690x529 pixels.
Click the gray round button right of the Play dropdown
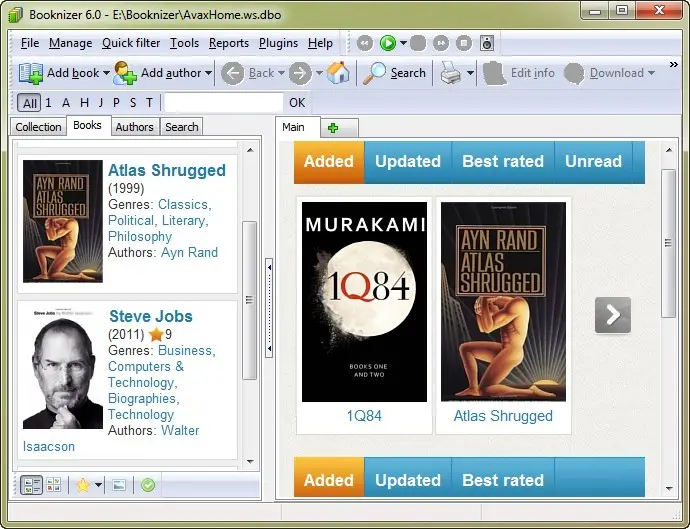pos(418,43)
